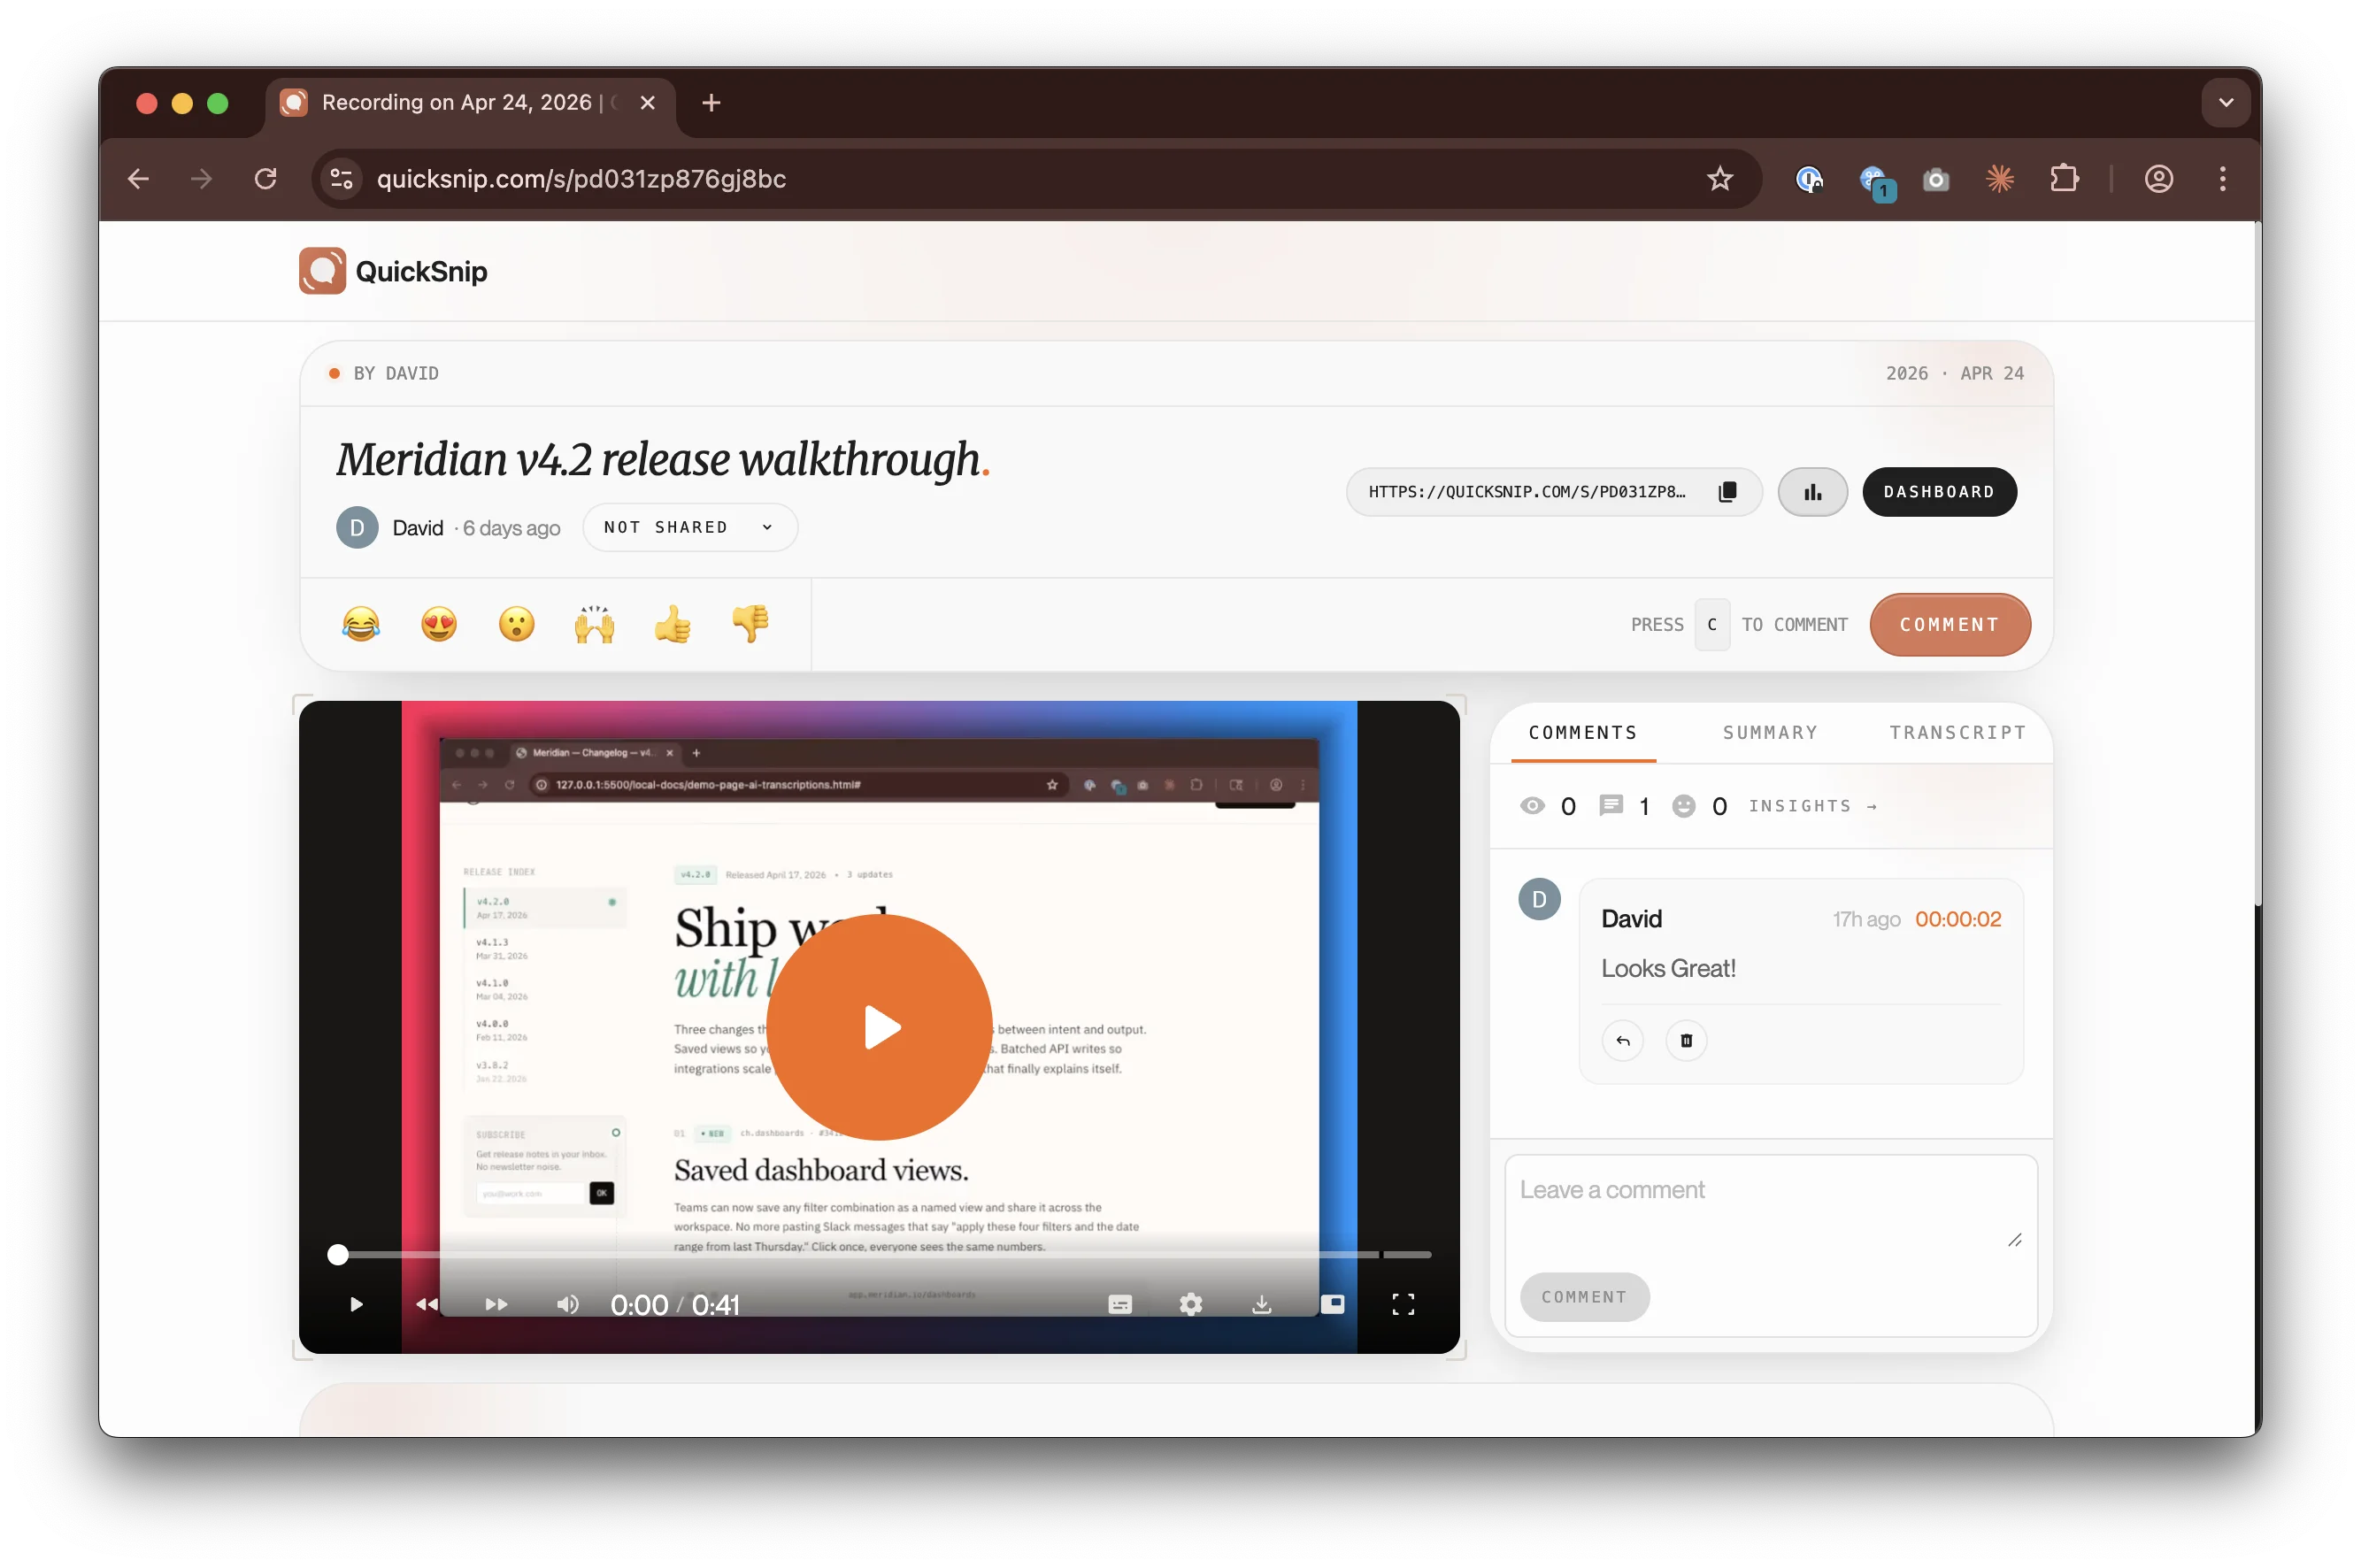Image resolution: width=2361 pixels, height=1568 pixels.
Task: Fast-forward the video with skip control
Action: tap(496, 1304)
